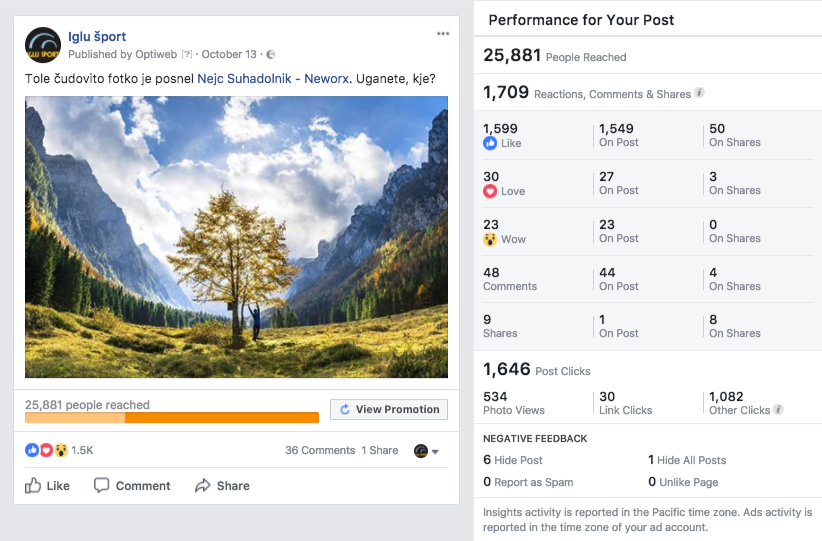Viewport: 822px width, 541px height.
Task: Open the post options ellipsis menu
Action: 443,34
